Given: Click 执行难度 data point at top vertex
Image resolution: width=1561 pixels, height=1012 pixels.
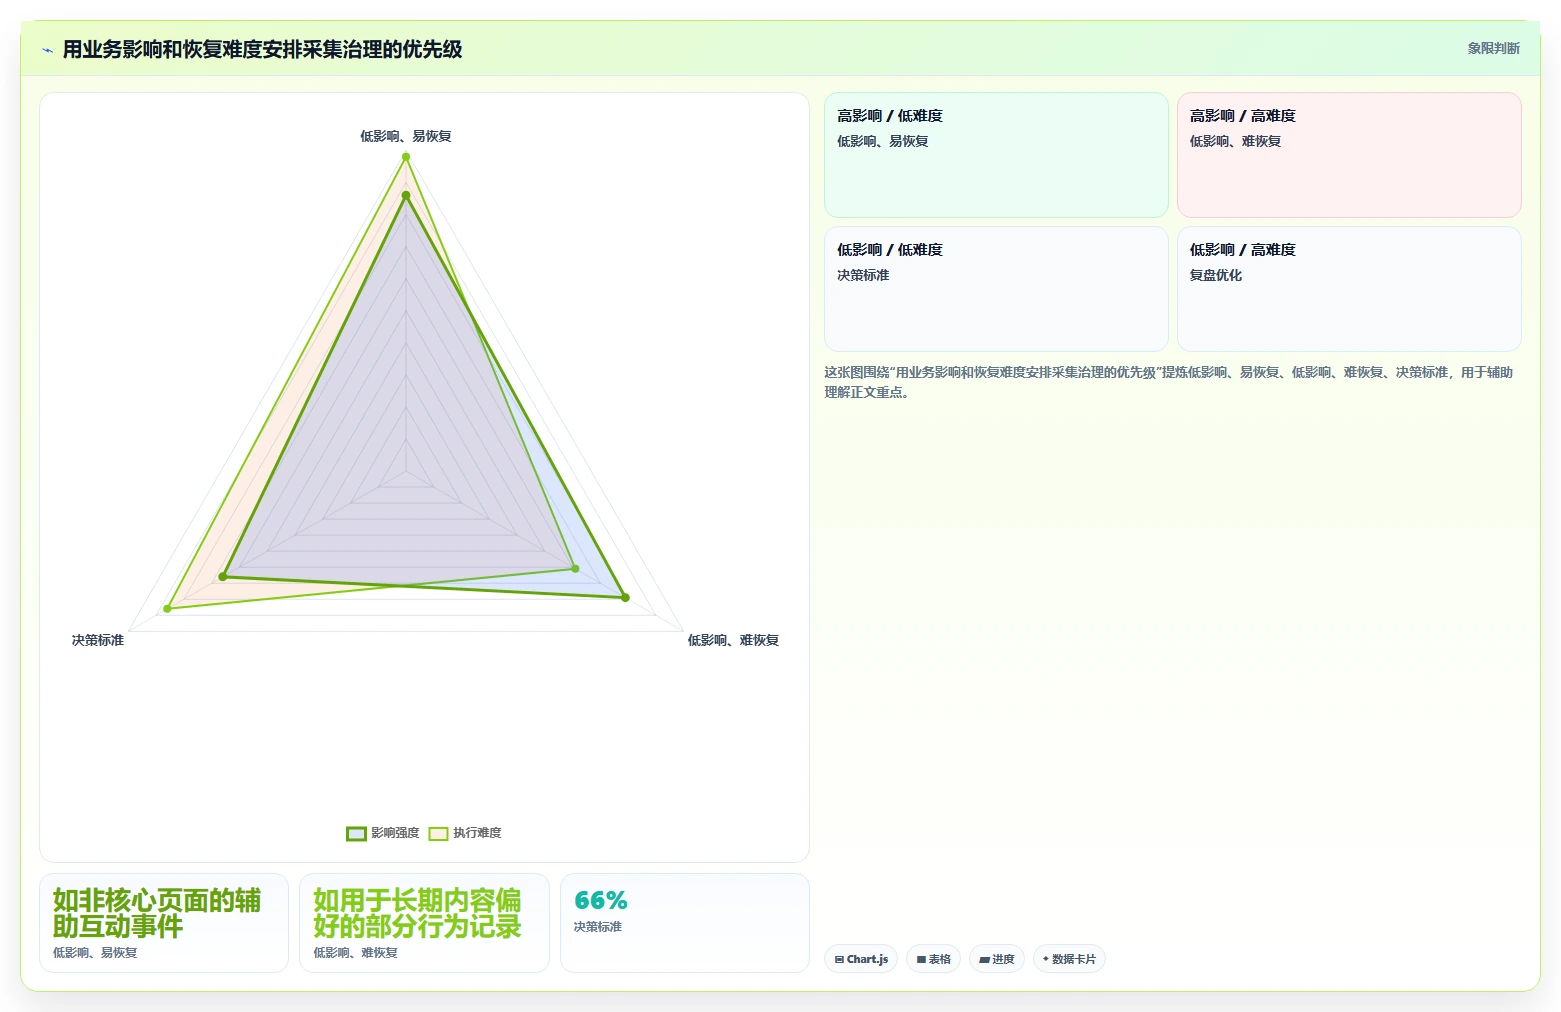Looking at the screenshot, I should (406, 157).
